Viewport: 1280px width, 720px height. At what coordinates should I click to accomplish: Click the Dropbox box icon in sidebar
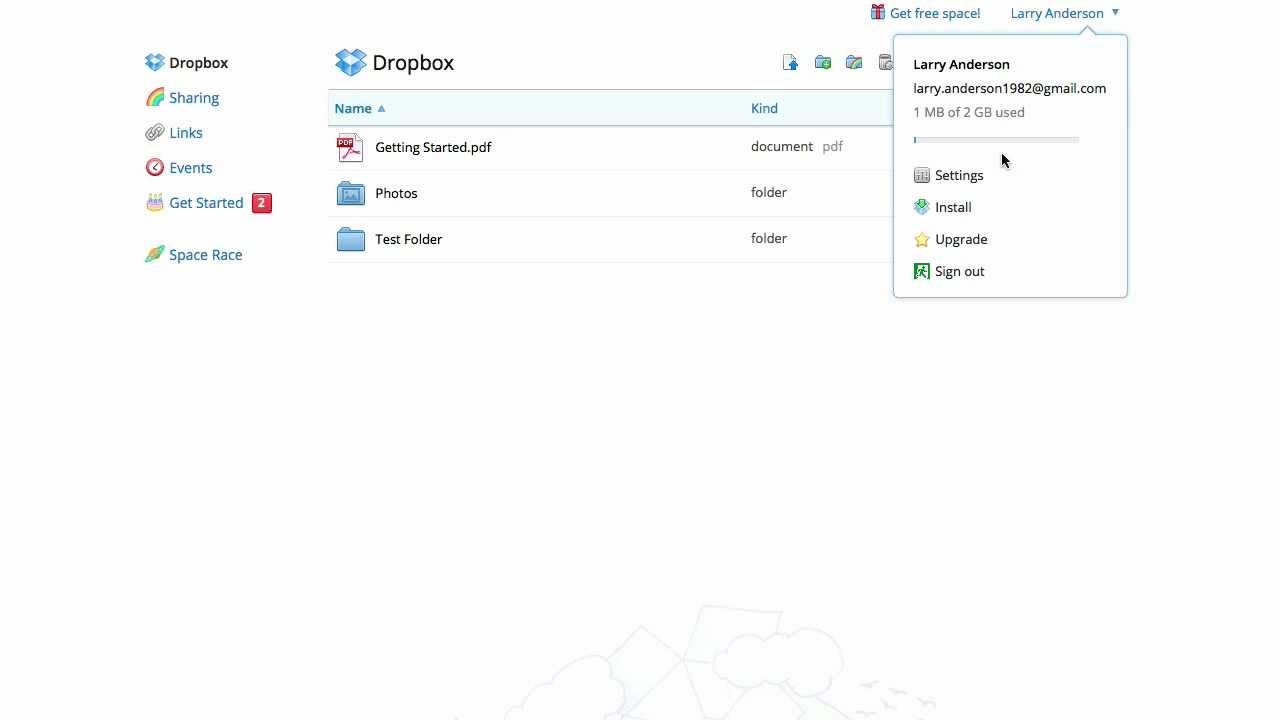(x=154, y=63)
